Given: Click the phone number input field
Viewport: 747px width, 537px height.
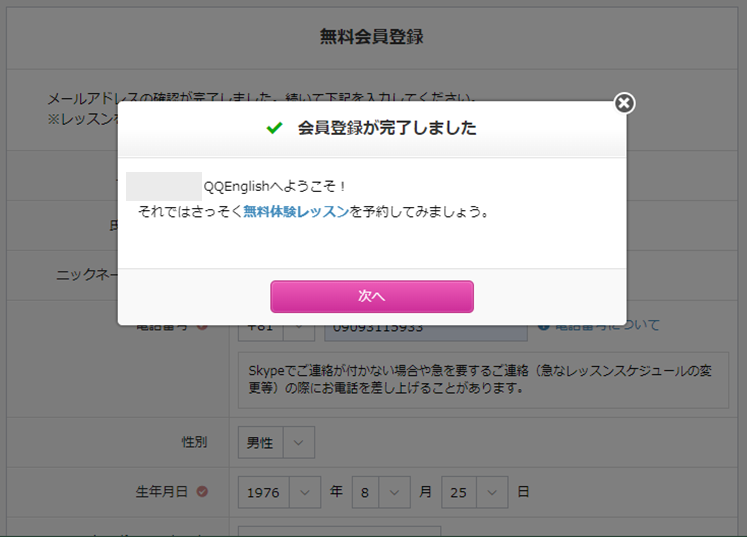Looking at the screenshot, I should coord(426,333).
